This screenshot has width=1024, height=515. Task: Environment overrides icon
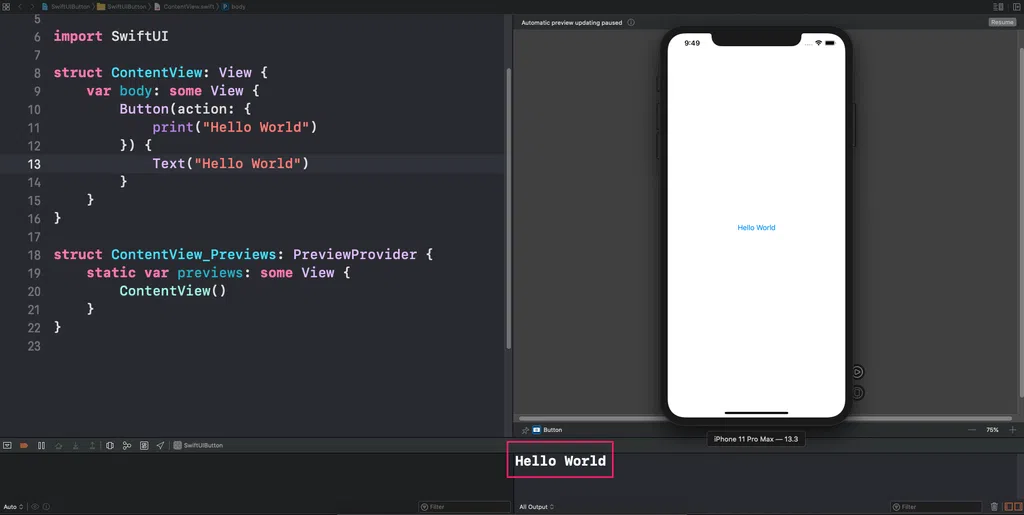(x=144, y=445)
